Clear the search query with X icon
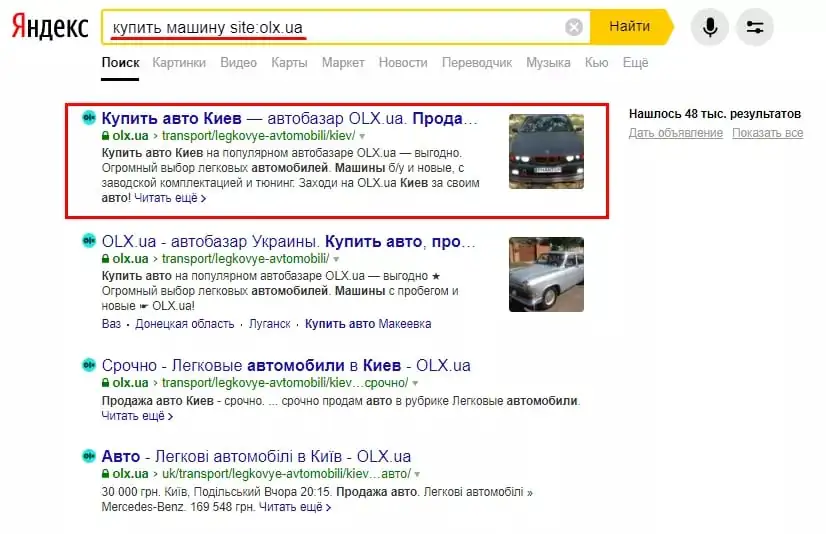Image resolution: width=826 pixels, height=534 pixels. point(574,27)
